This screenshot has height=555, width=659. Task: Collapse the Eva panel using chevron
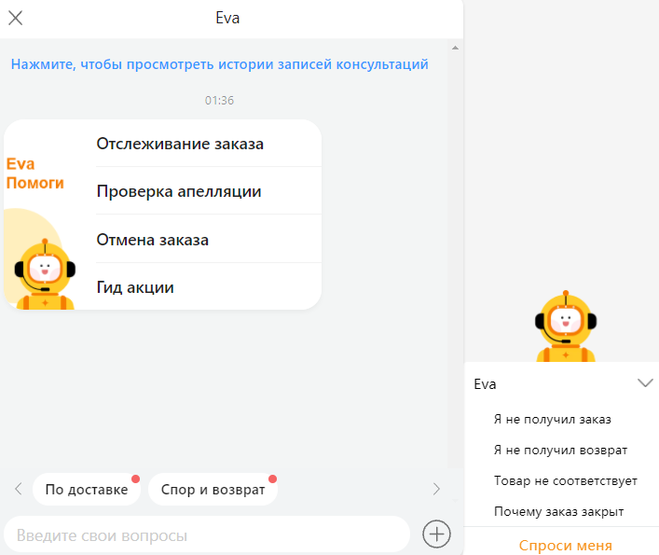tap(645, 383)
